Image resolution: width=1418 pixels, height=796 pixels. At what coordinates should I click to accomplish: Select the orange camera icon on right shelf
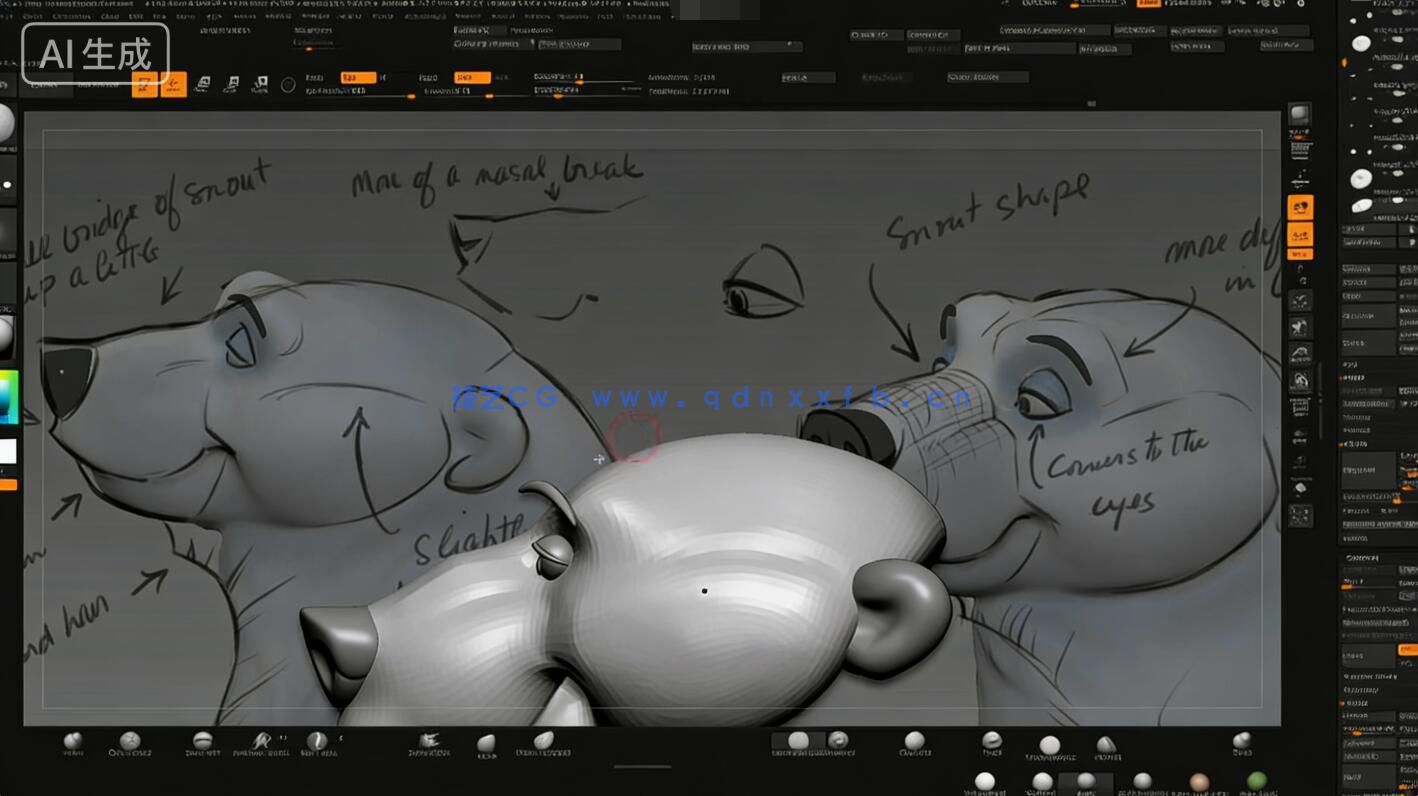click(x=1301, y=207)
